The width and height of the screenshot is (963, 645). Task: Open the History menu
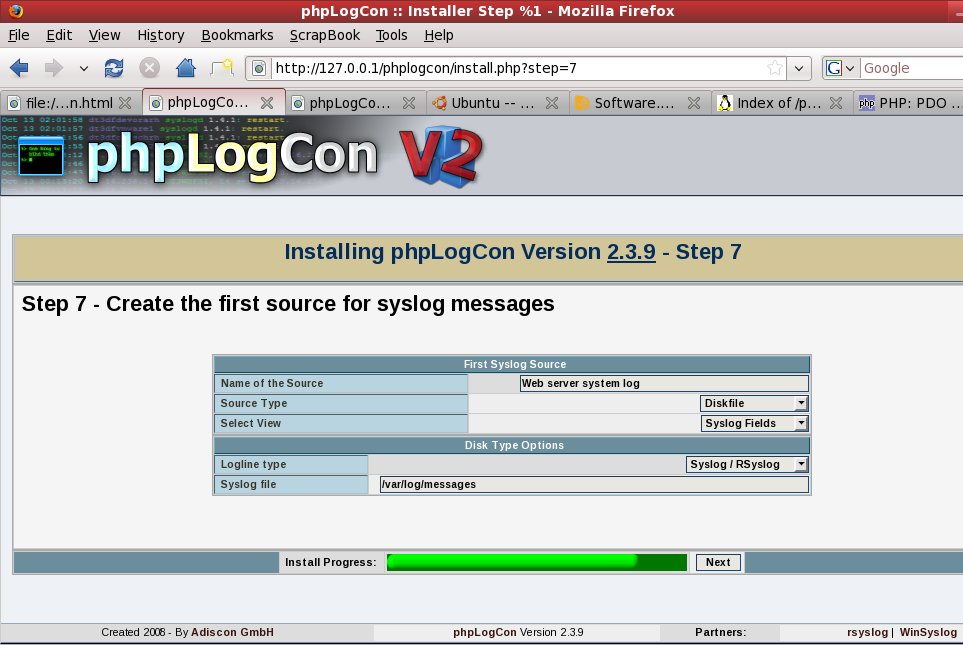click(x=160, y=36)
